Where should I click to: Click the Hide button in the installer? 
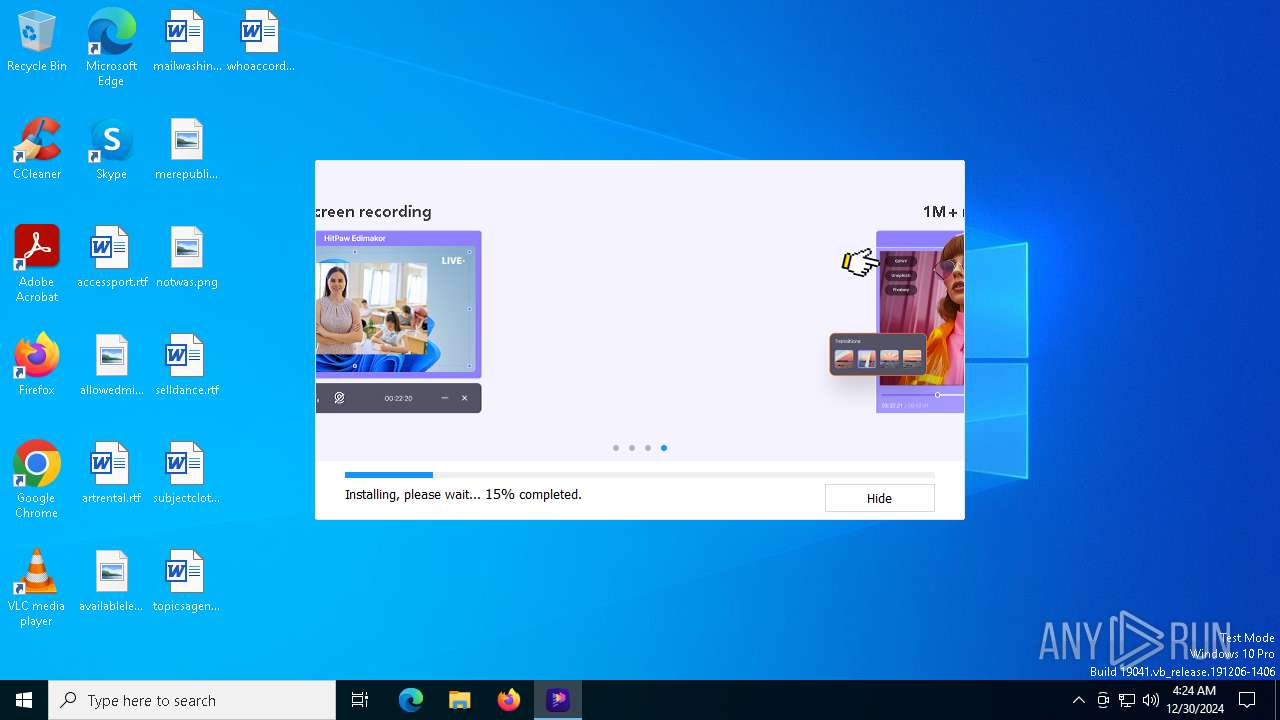pyautogui.click(x=879, y=498)
